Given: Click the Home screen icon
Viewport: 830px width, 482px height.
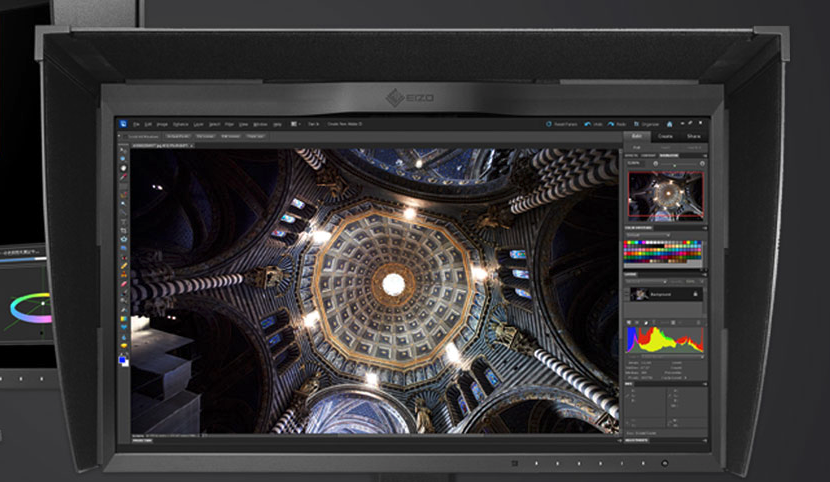Looking at the screenshot, I should [x=670, y=124].
